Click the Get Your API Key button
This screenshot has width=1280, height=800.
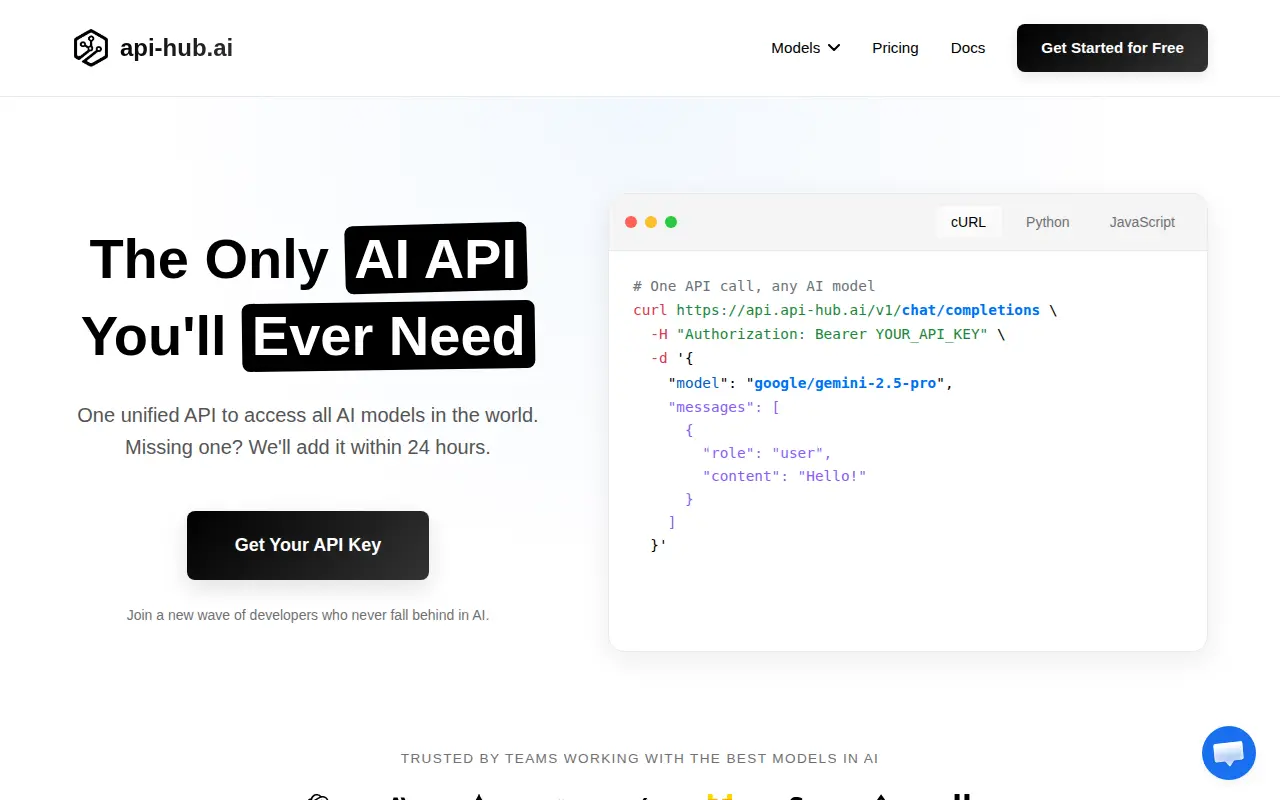(x=308, y=545)
